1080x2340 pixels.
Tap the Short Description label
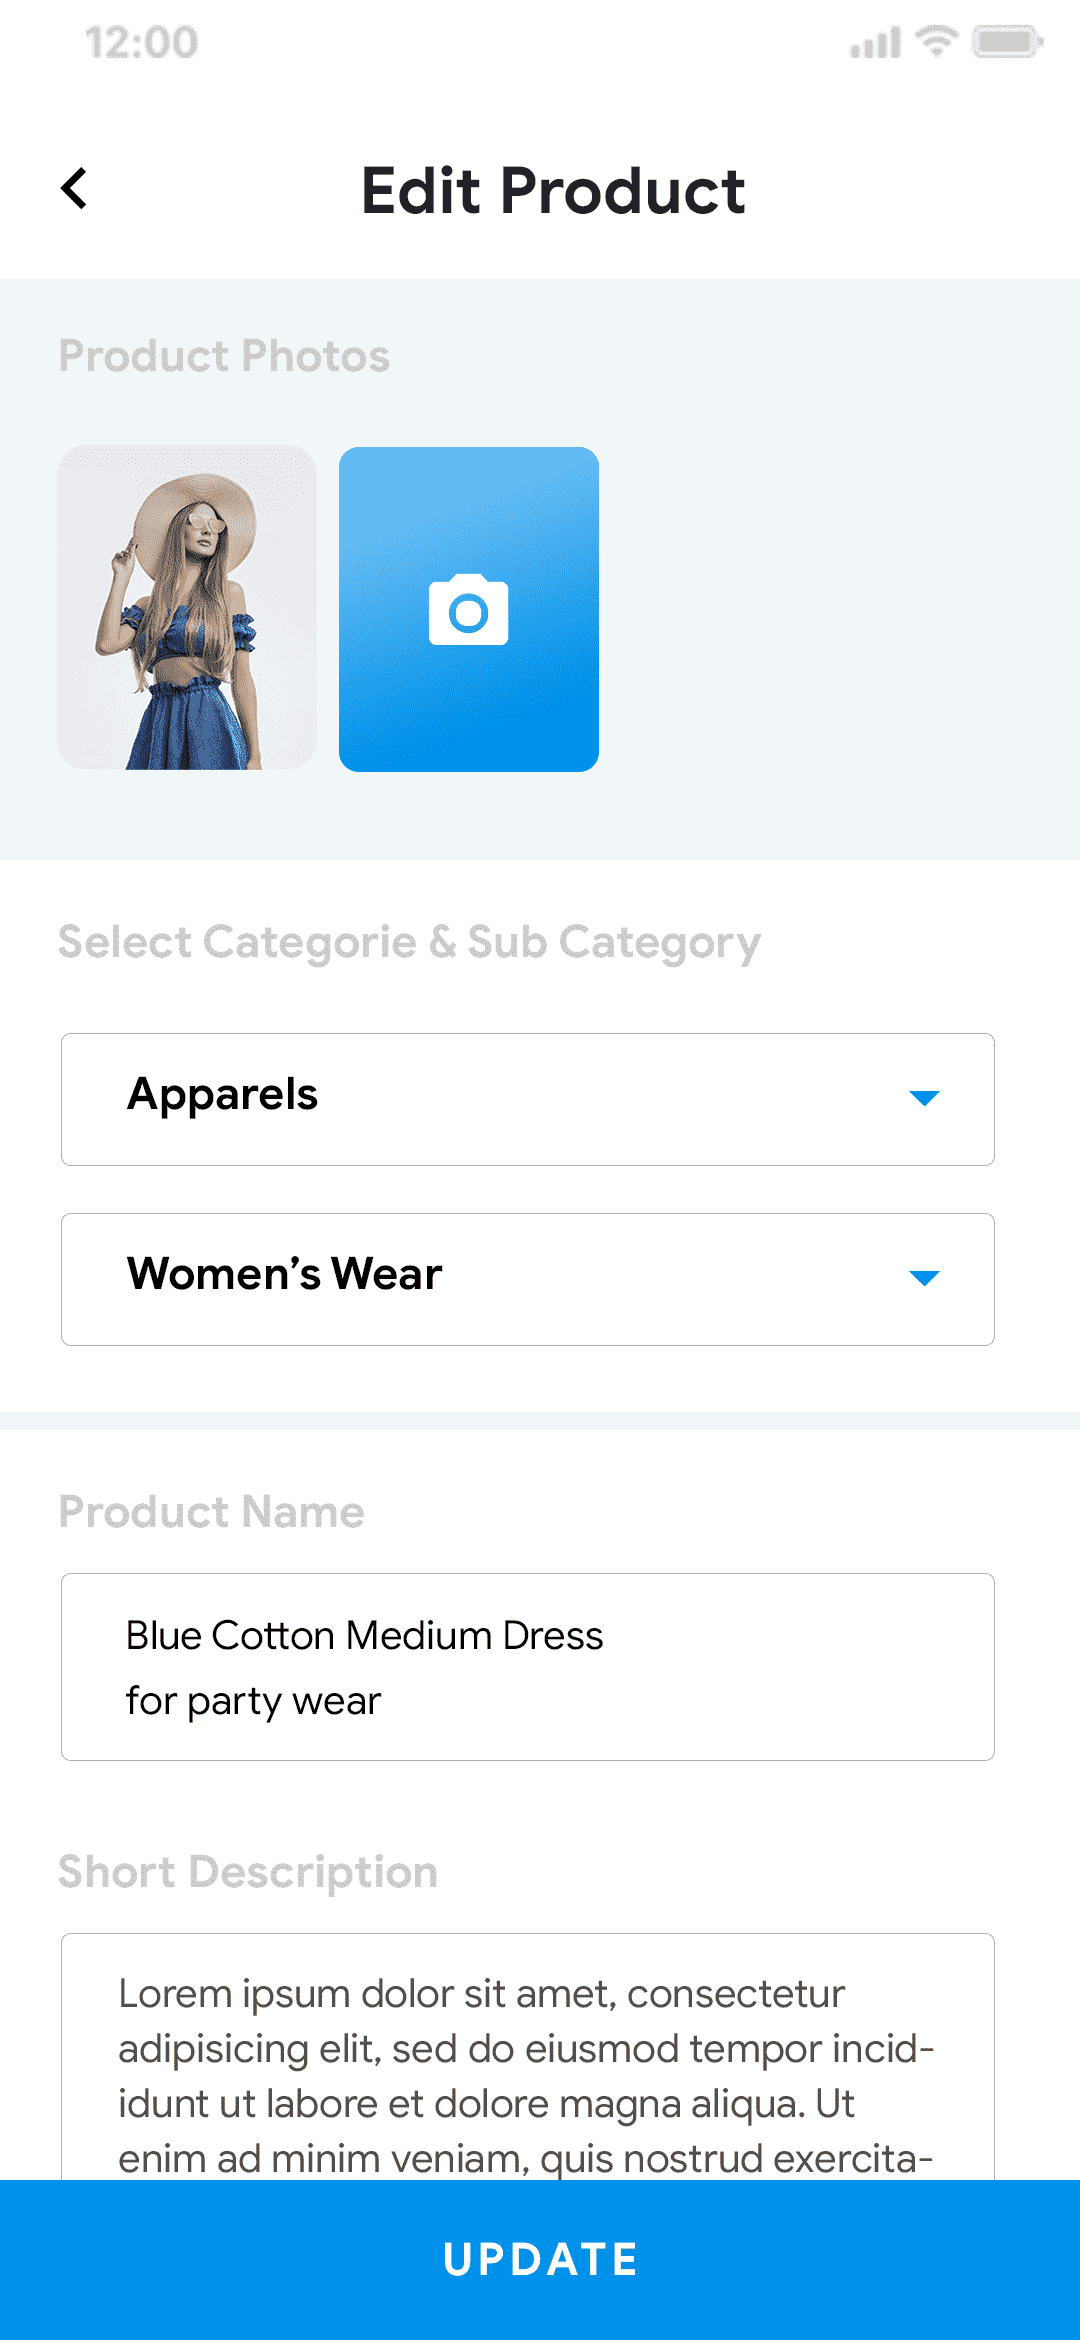pos(248,1872)
